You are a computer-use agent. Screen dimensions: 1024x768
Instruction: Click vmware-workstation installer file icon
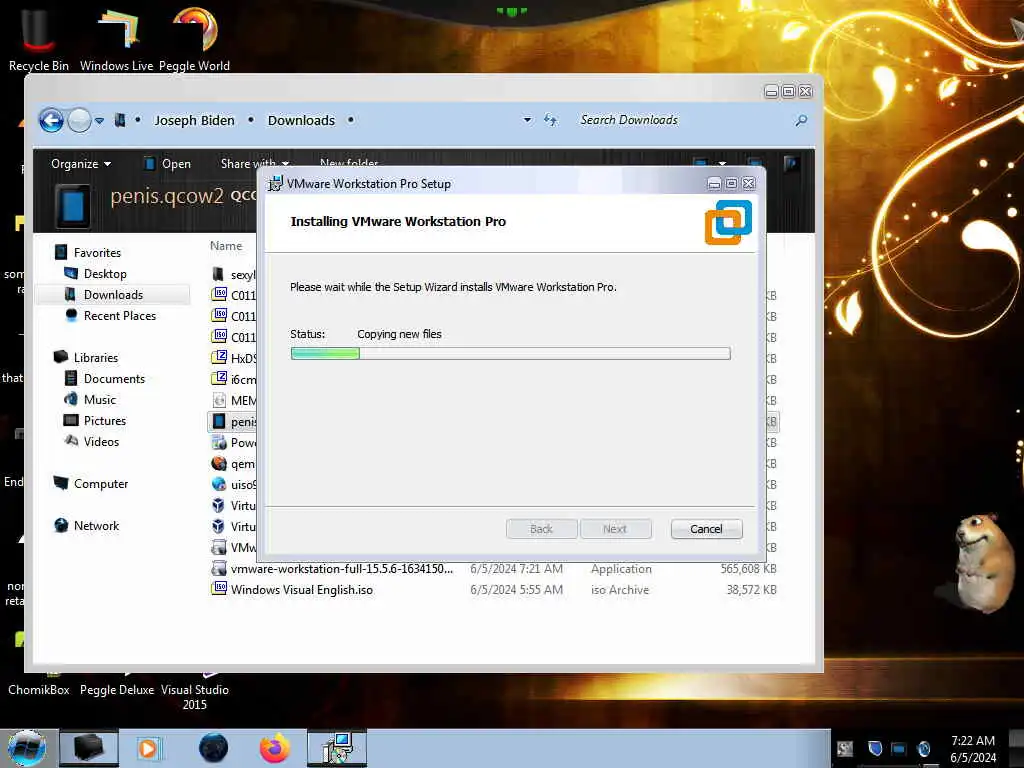(219, 568)
